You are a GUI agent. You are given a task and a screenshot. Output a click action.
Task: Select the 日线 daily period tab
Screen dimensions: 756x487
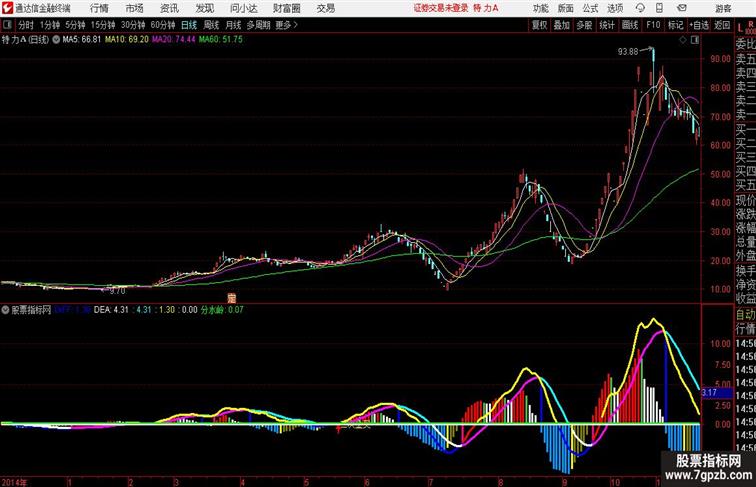click(x=189, y=25)
